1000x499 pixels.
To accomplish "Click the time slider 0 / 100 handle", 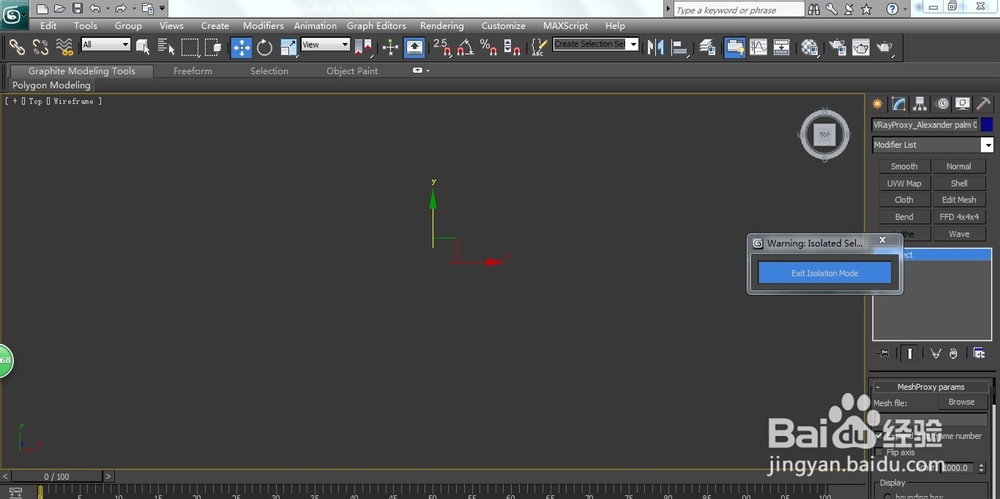I will (57, 477).
